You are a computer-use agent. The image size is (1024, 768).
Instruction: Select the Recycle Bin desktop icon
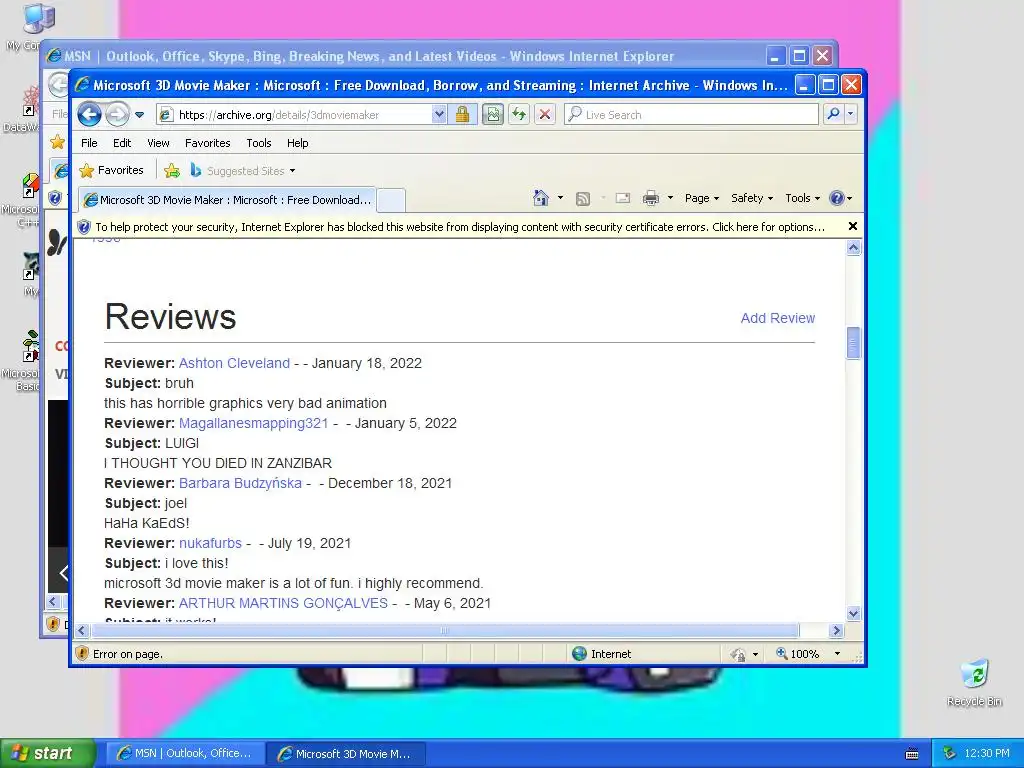pyautogui.click(x=974, y=682)
